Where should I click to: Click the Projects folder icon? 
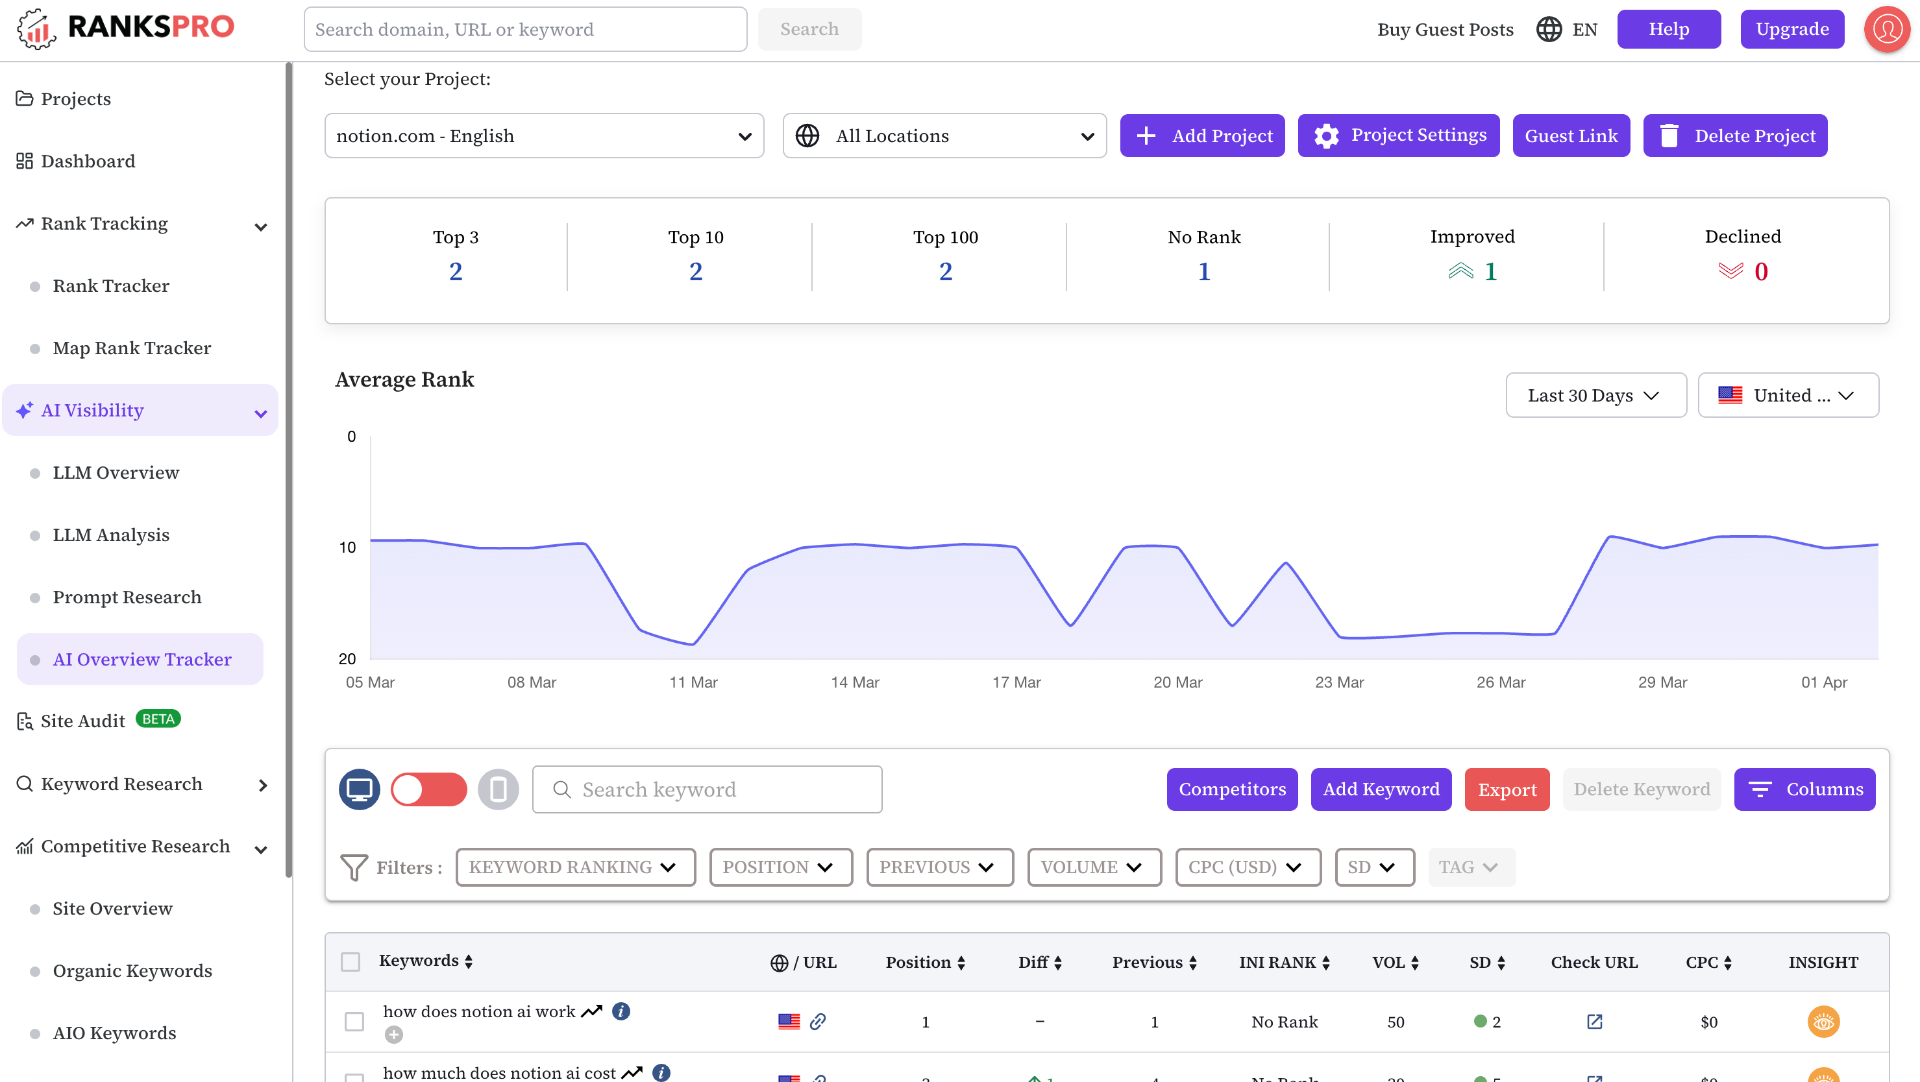pyautogui.click(x=25, y=99)
